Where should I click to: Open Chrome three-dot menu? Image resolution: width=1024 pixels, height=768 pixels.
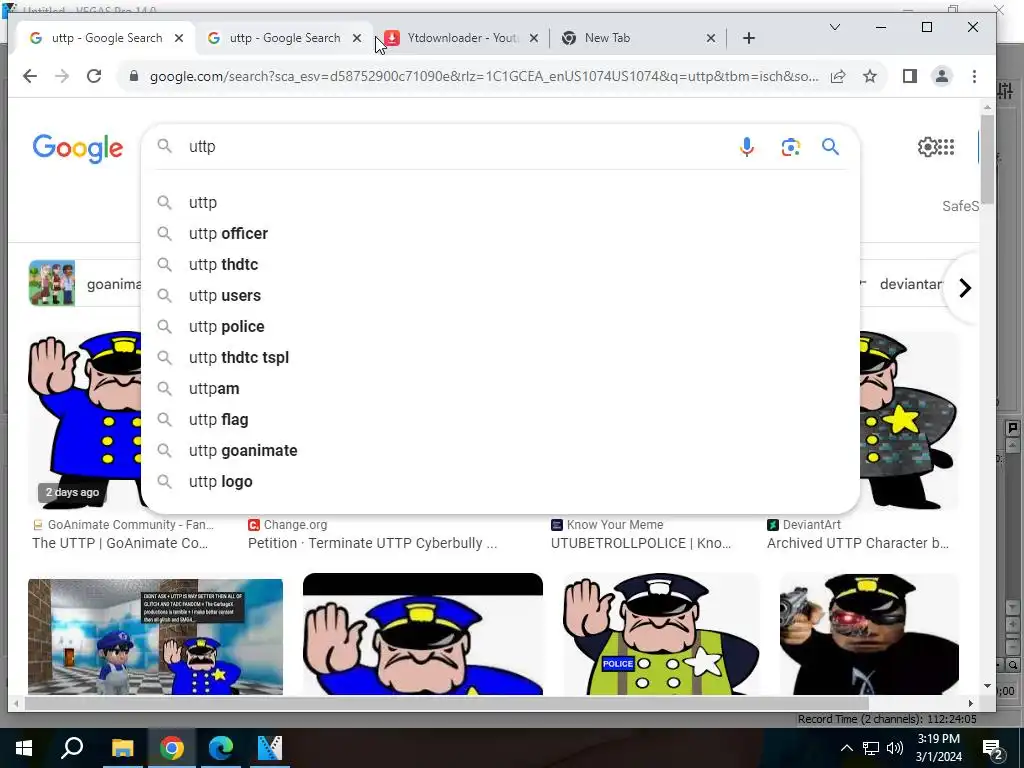[x=974, y=76]
